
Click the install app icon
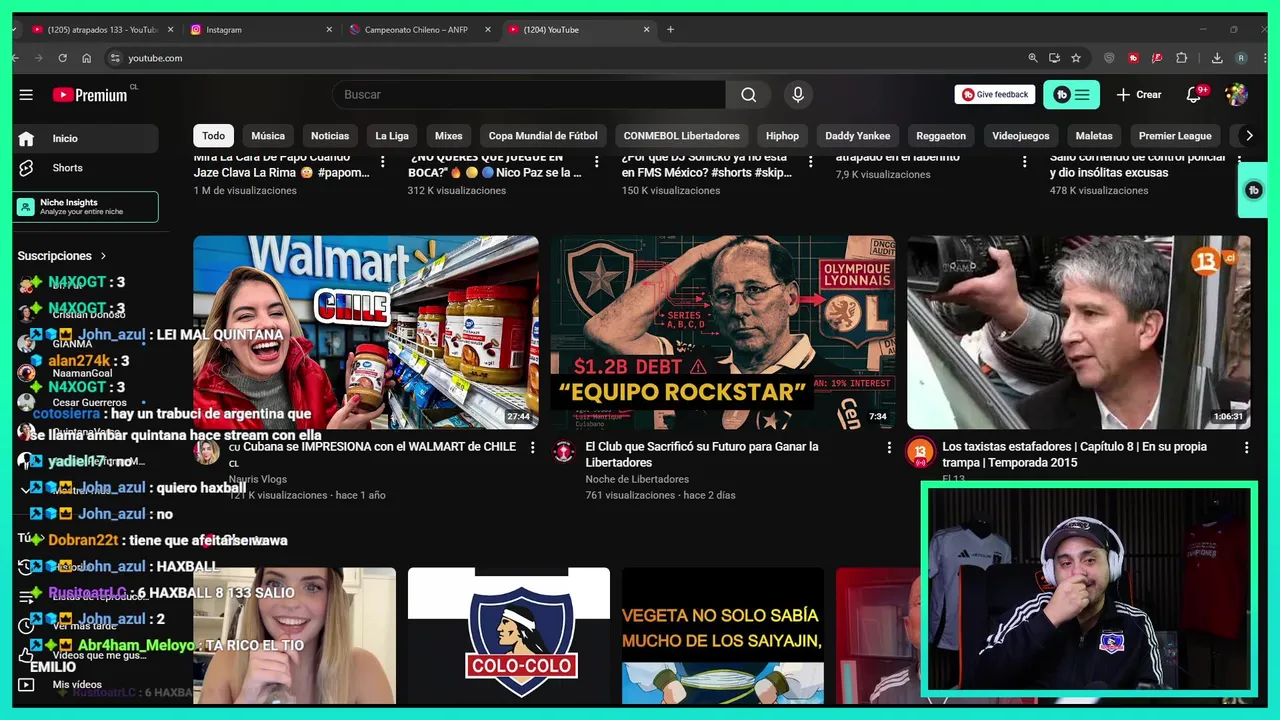point(1054,58)
